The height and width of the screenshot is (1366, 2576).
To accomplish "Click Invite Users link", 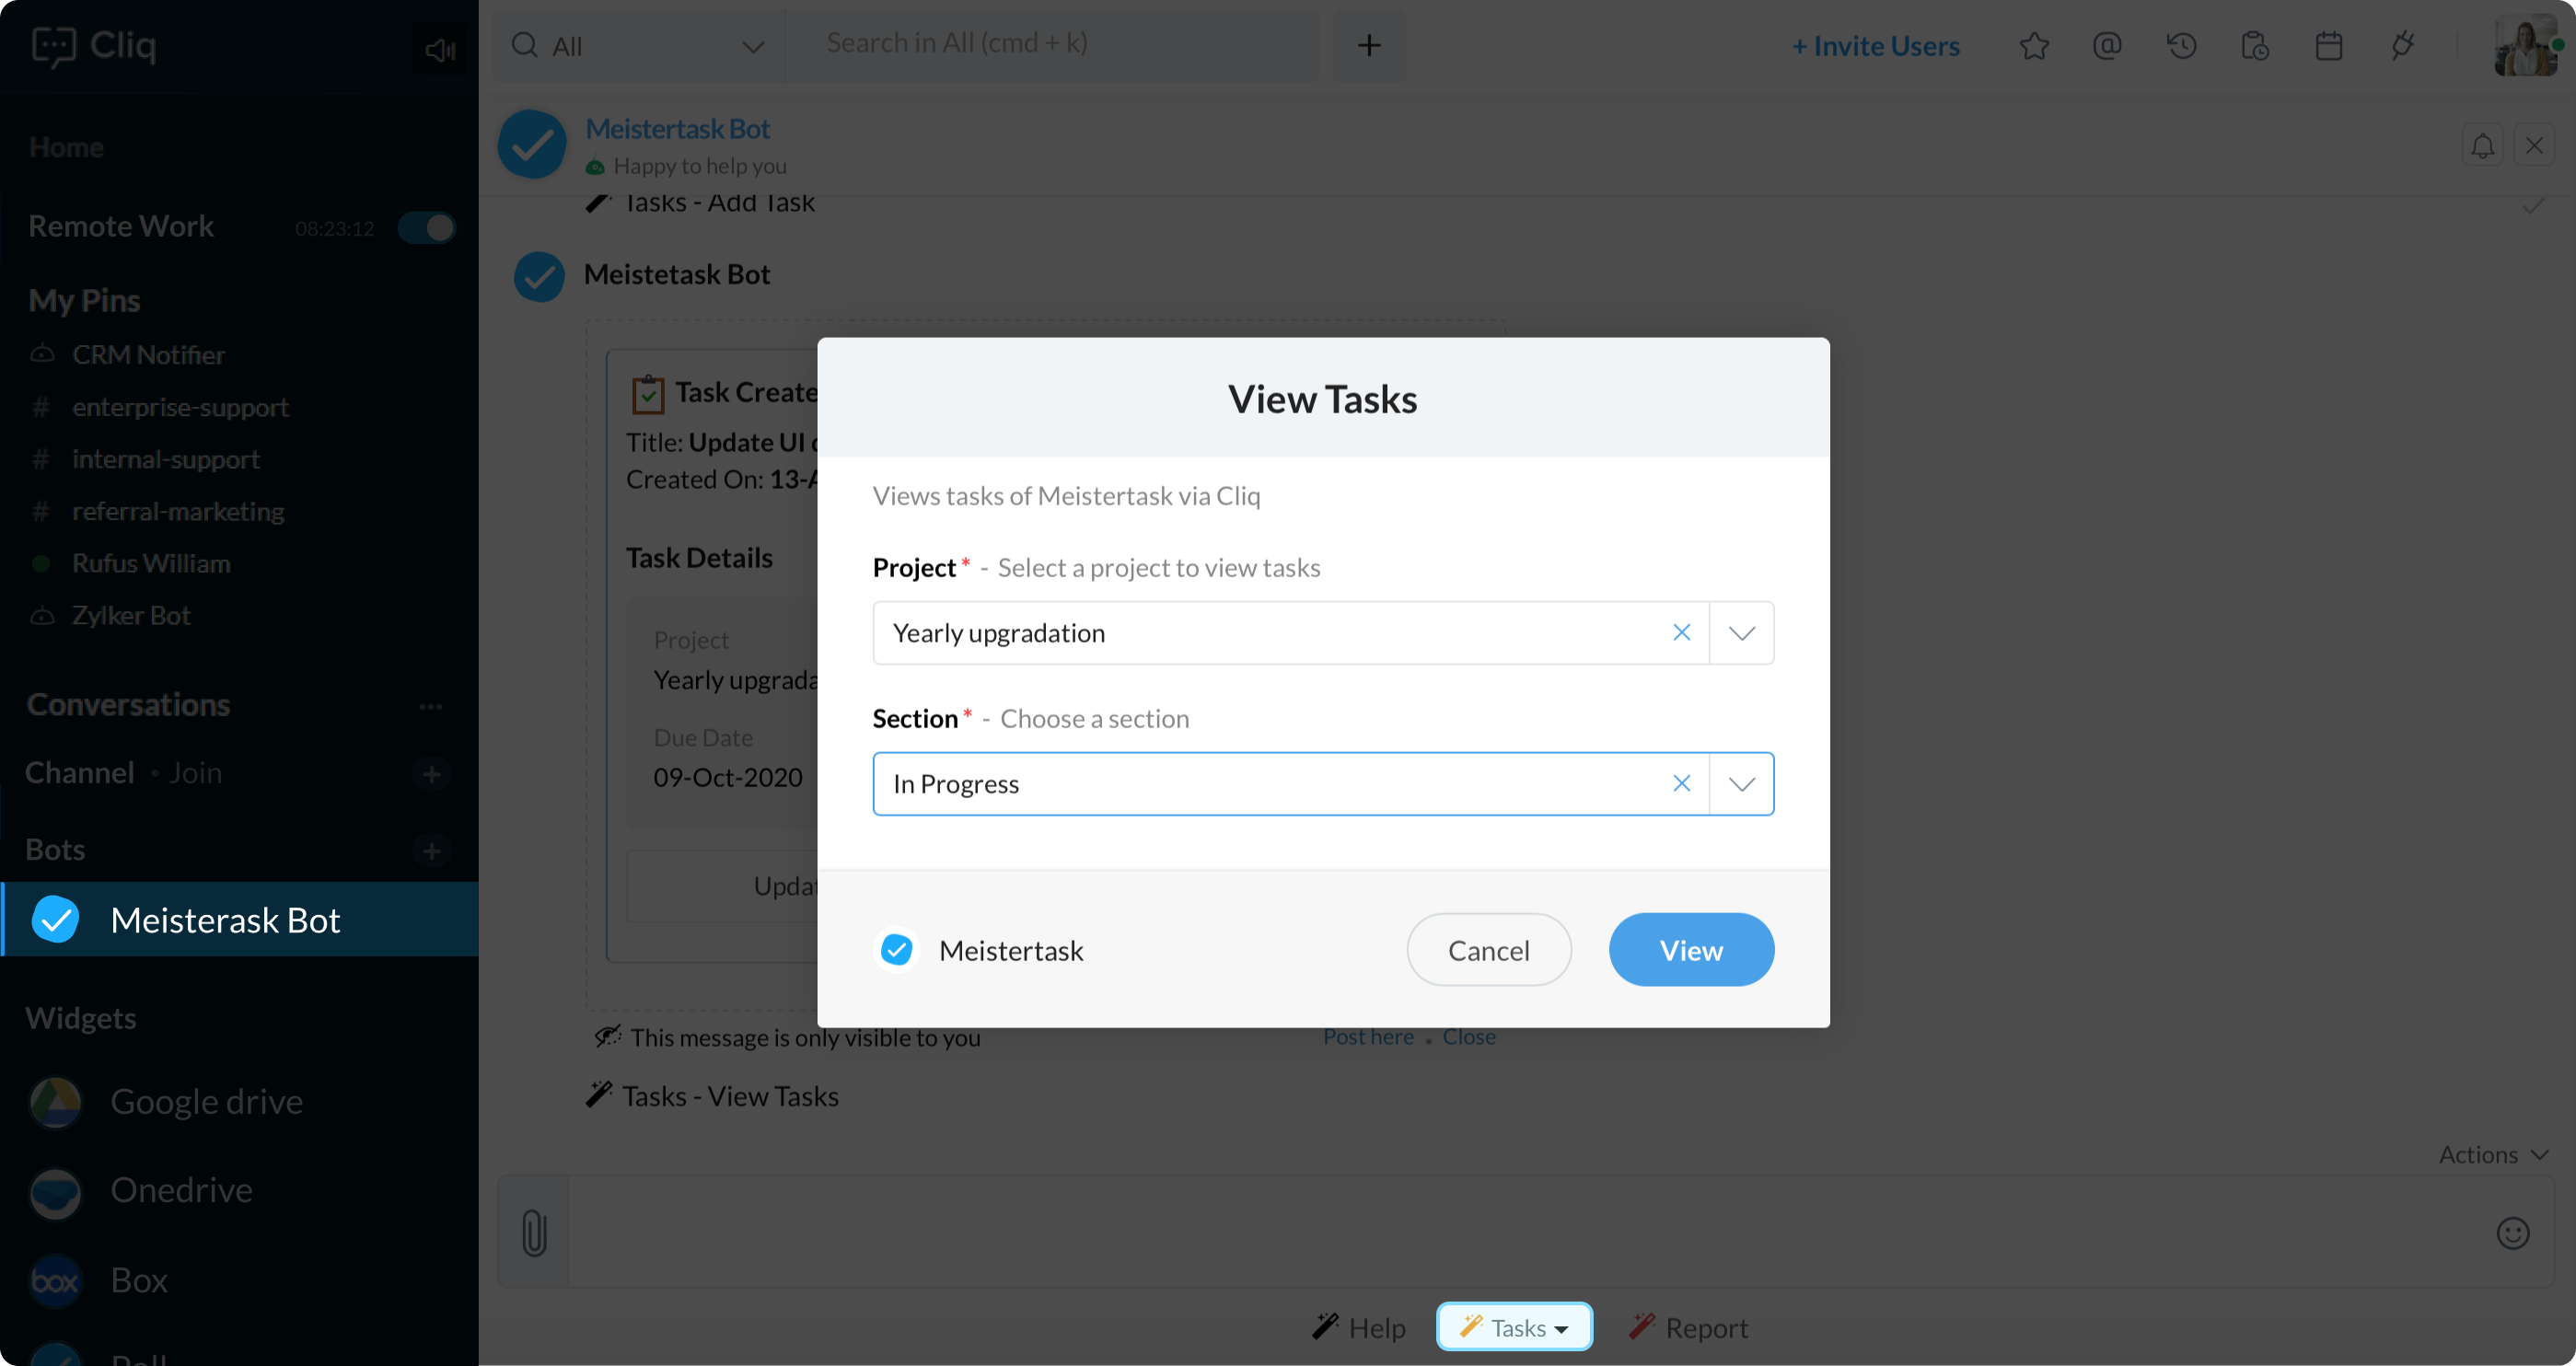I will (1875, 46).
